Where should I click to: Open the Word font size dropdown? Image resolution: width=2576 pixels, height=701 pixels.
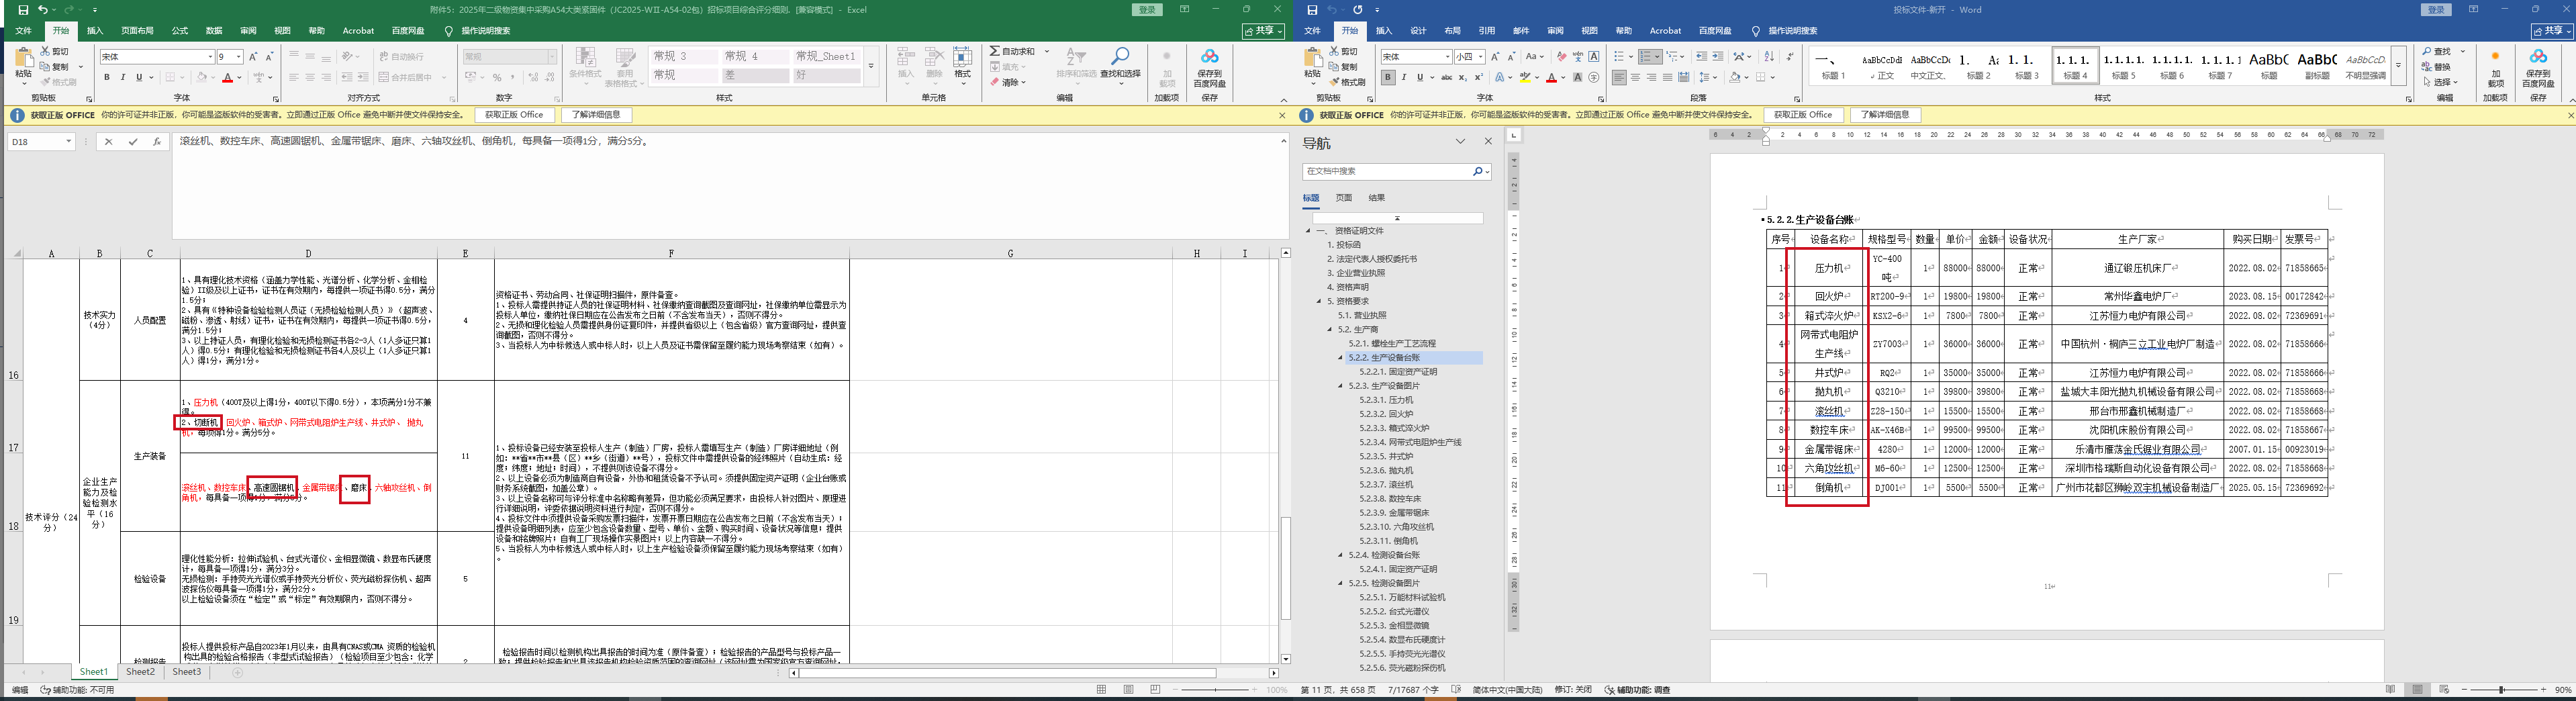click(1481, 57)
